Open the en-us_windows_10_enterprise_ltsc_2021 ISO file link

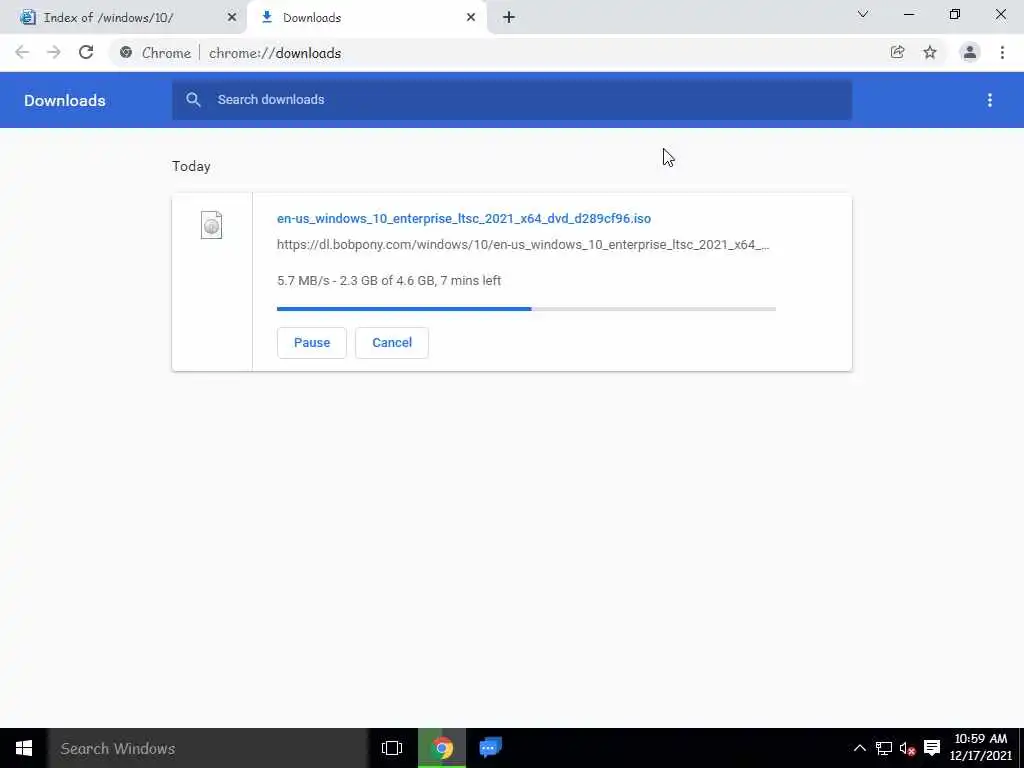coord(464,219)
